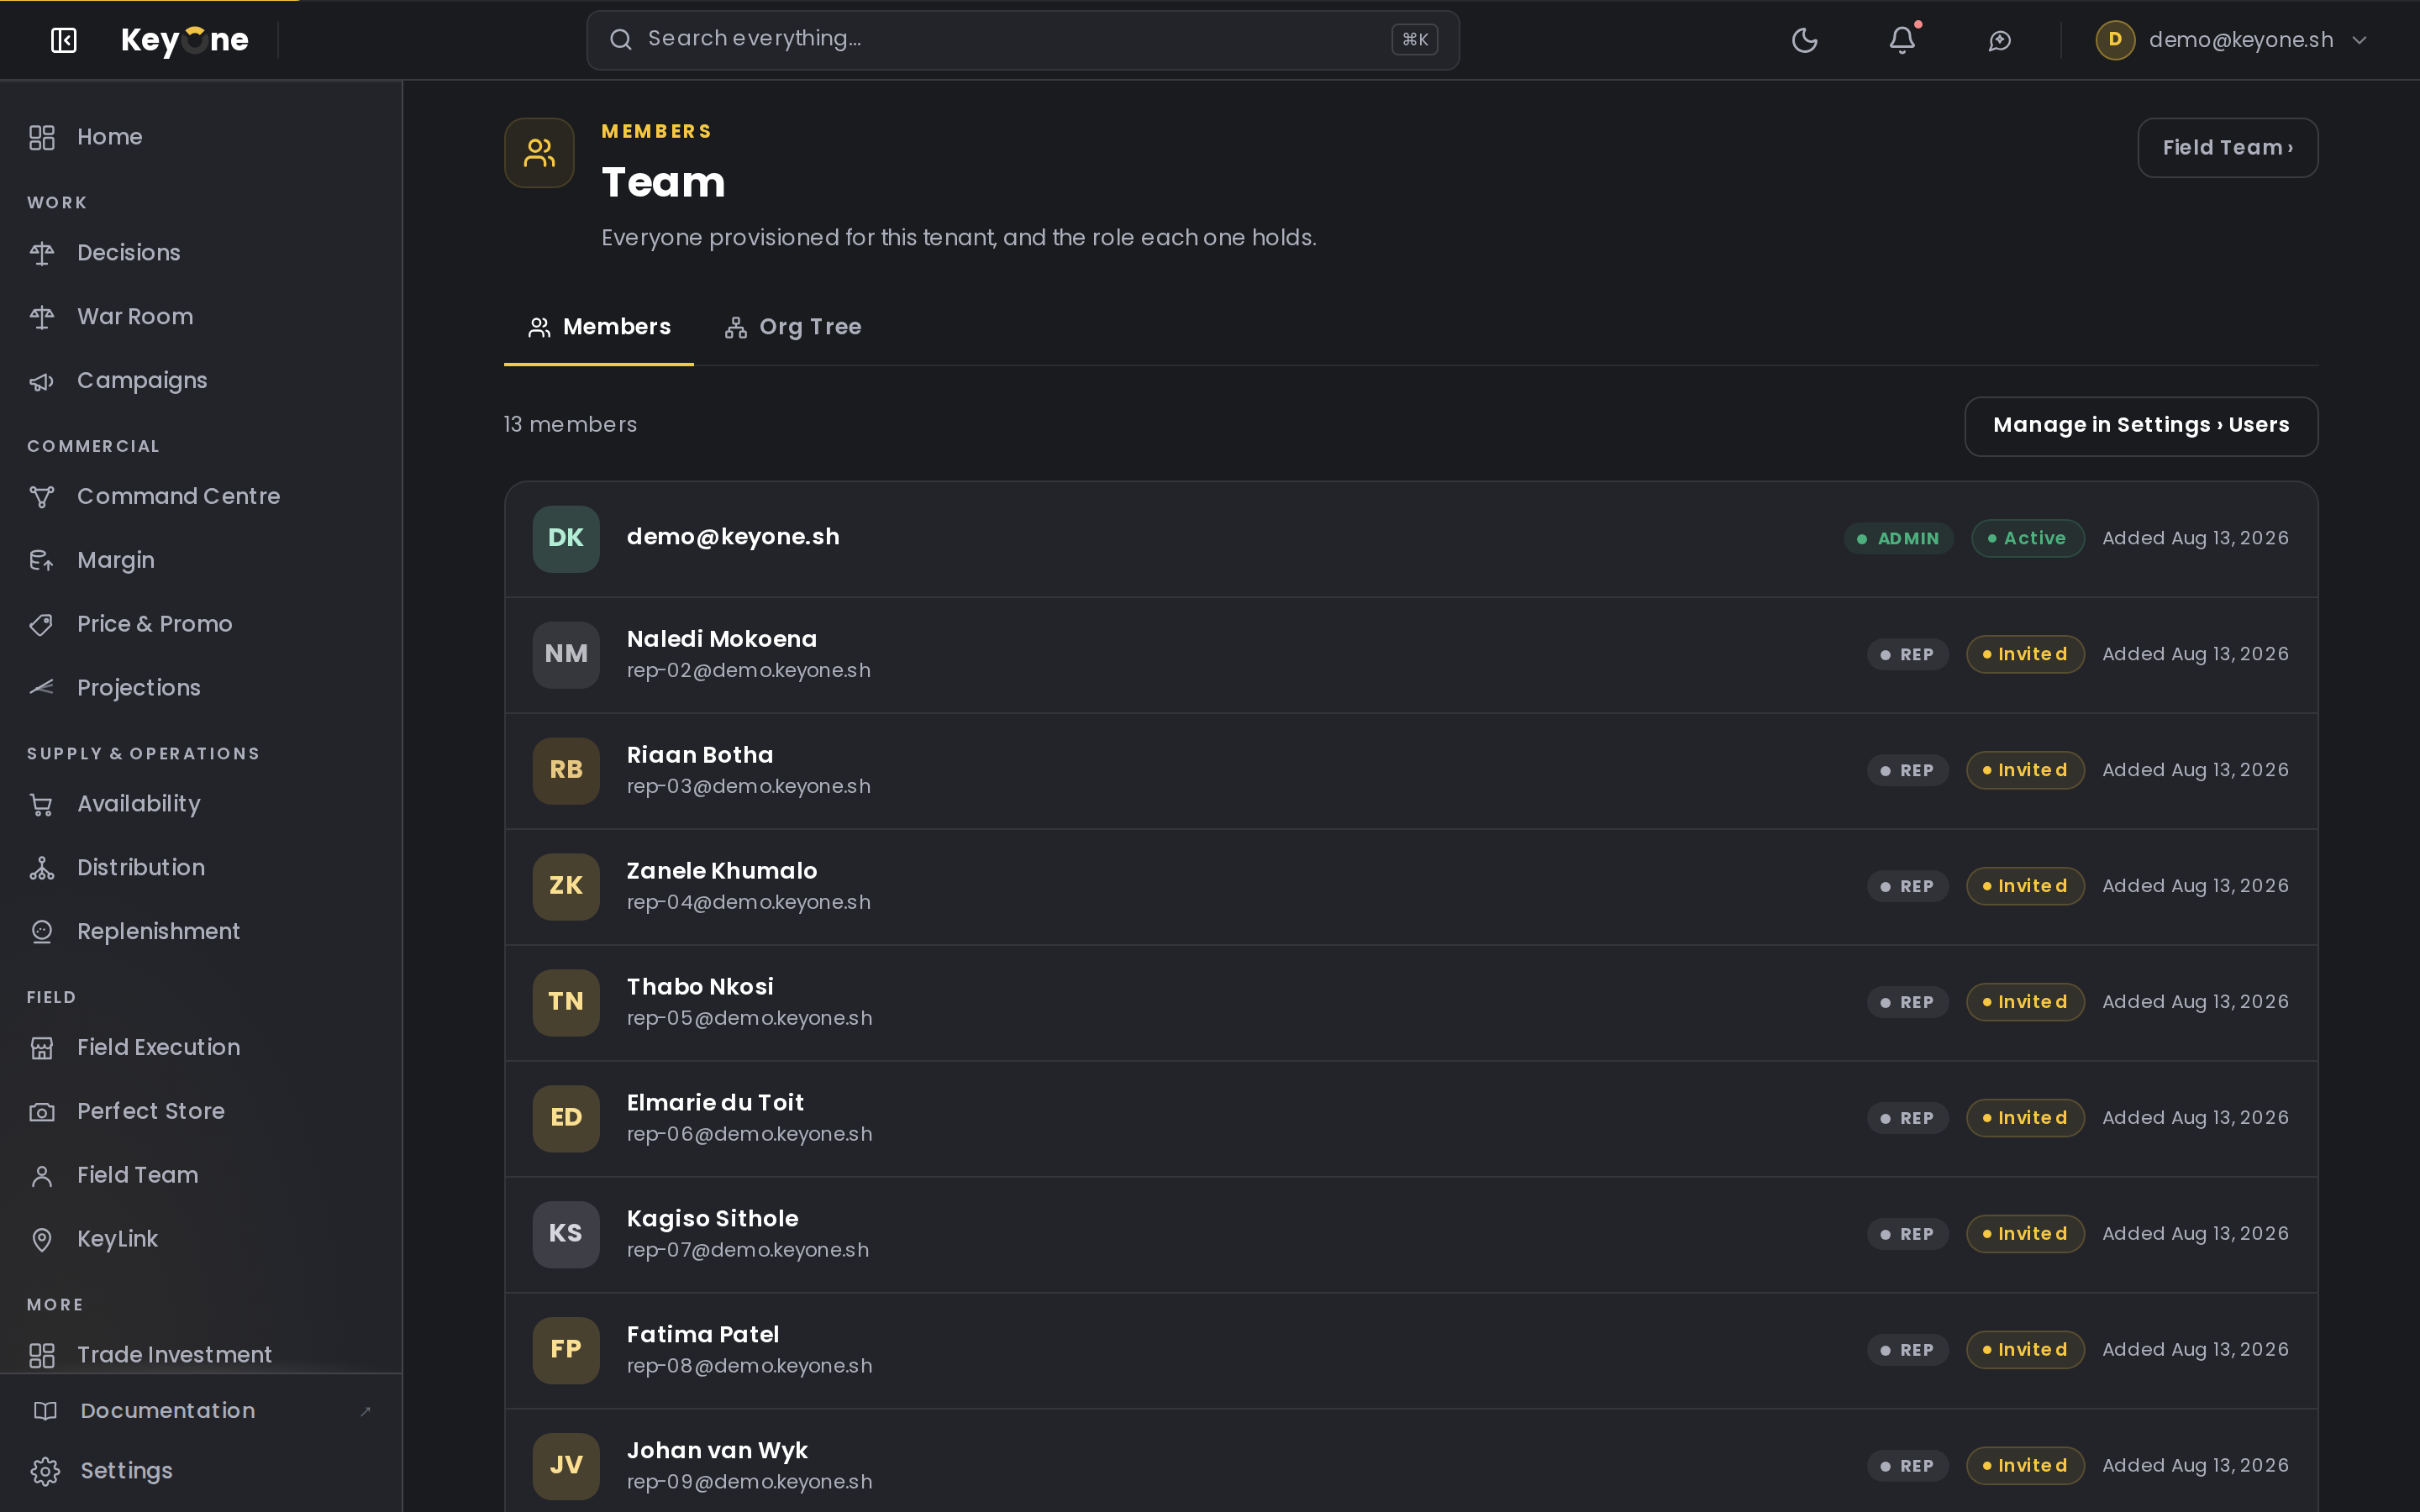Open the notifications bell
Viewport: 2420px width, 1512px height.
click(1902, 40)
